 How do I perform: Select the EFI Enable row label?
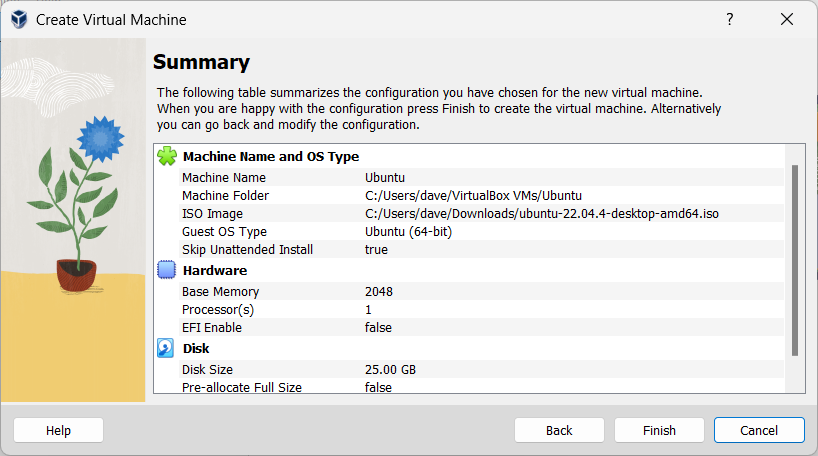(x=212, y=328)
